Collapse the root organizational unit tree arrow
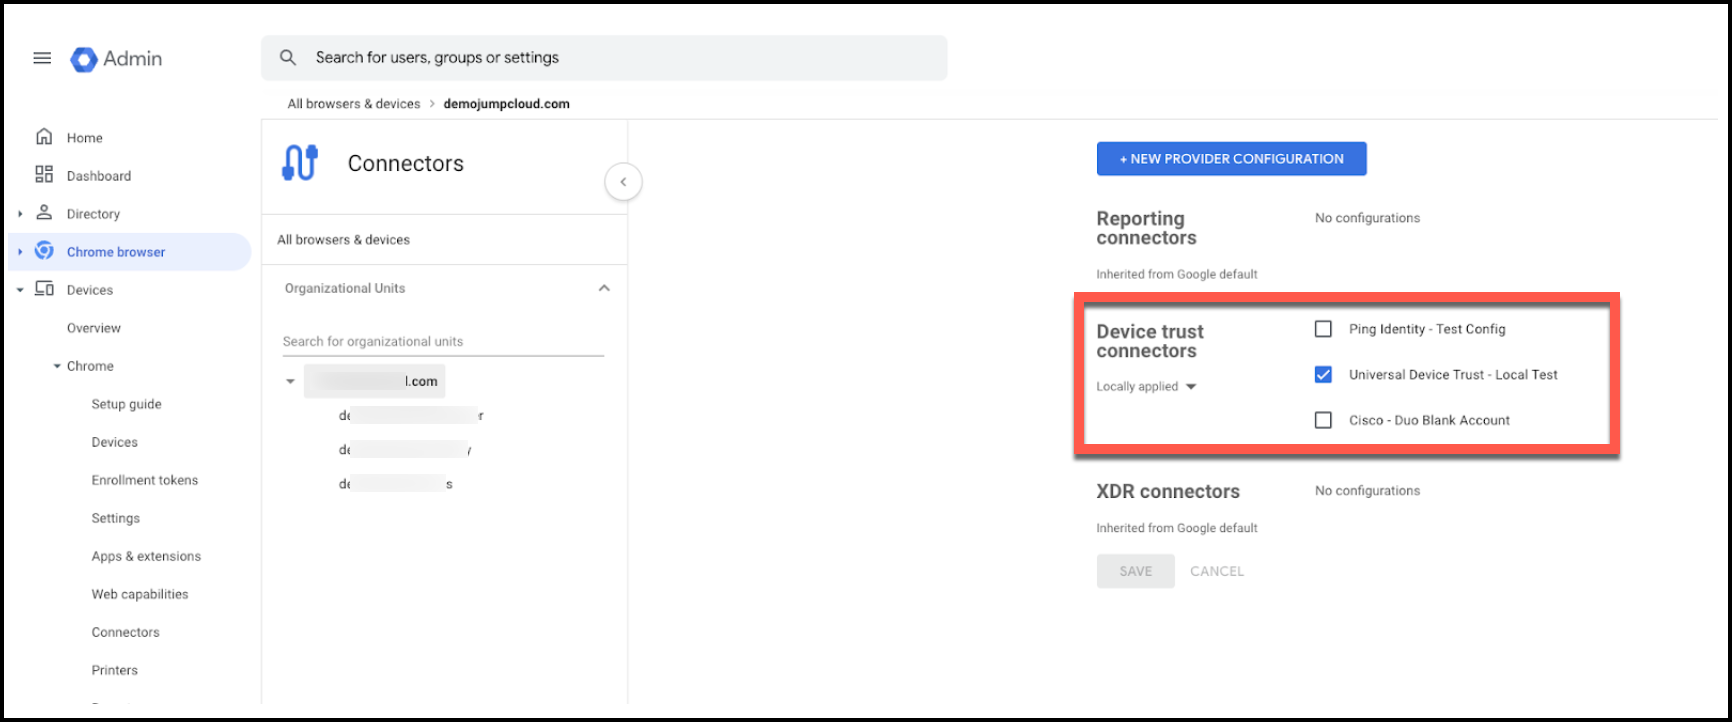The image size is (1732, 722). point(291,381)
